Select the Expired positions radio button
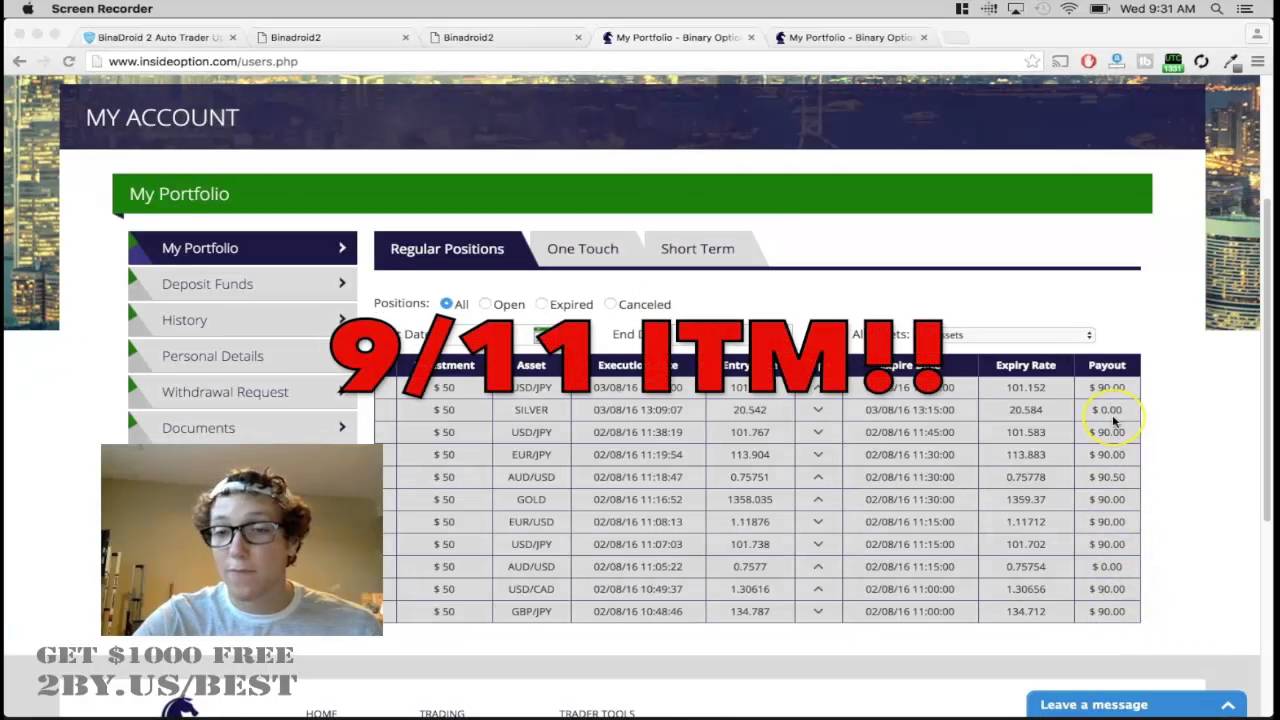 pyautogui.click(x=541, y=304)
